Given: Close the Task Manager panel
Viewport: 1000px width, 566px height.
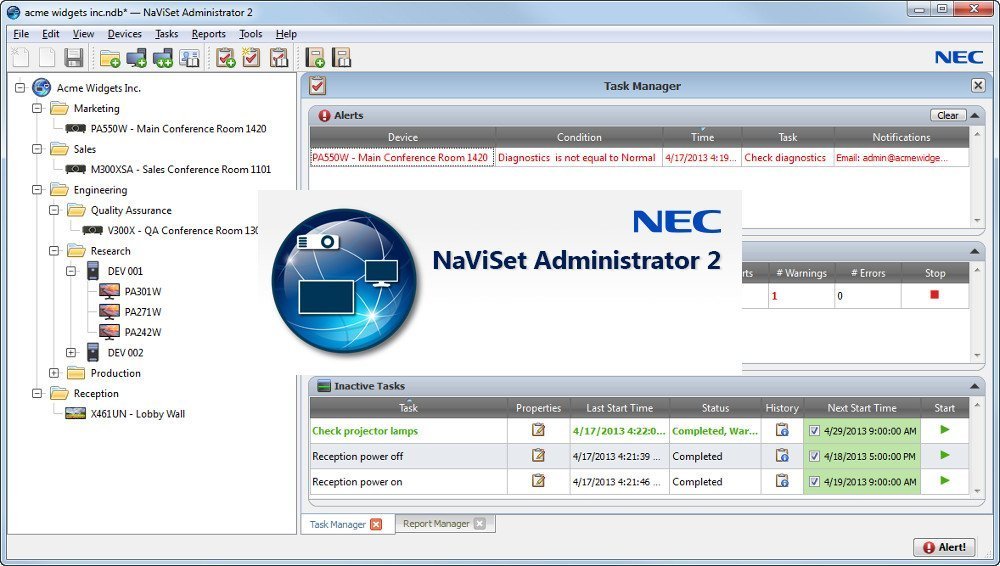Looking at the screenshot, I should click(978, 86).
